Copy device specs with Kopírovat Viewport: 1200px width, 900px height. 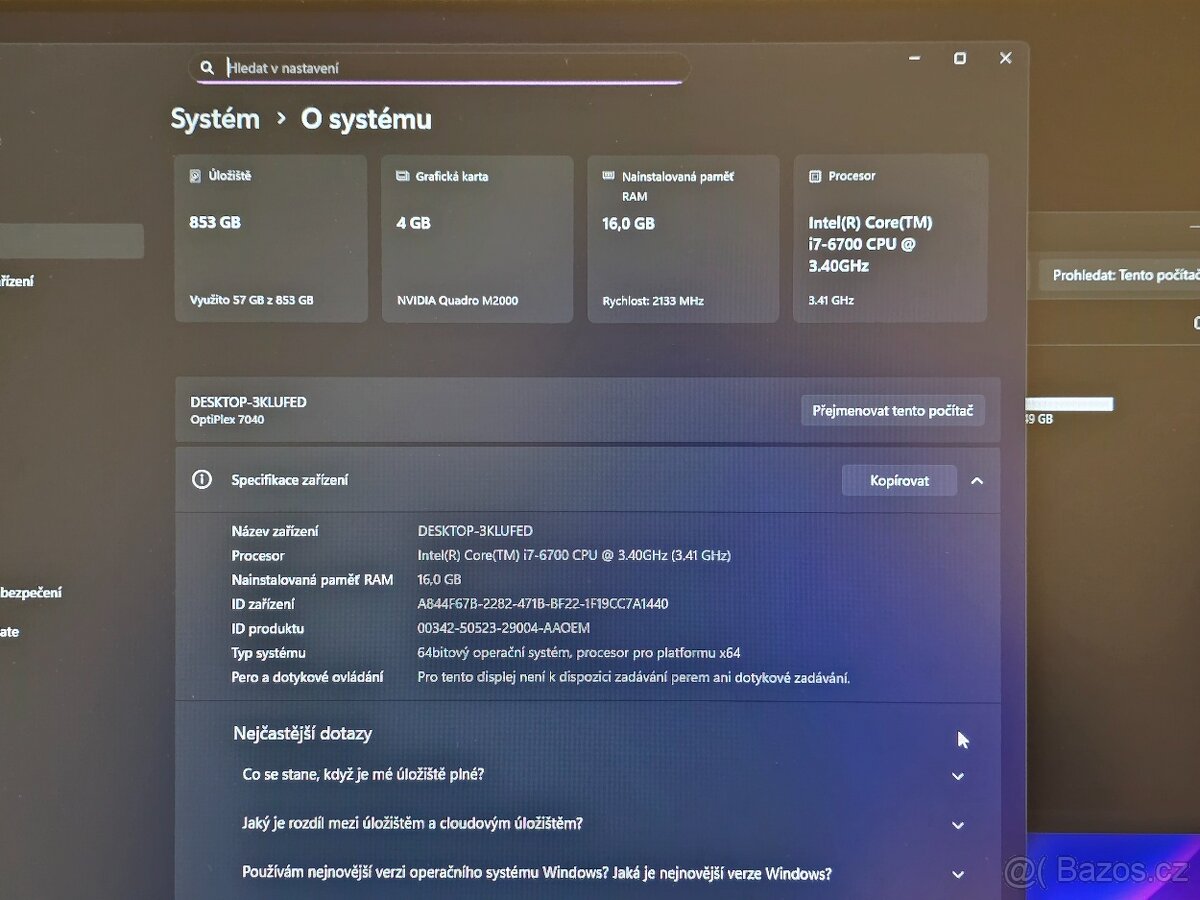click(899, 481)
